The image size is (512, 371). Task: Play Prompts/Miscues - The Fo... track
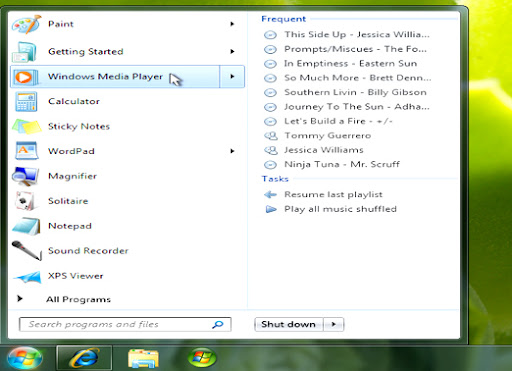coord(355,49)
